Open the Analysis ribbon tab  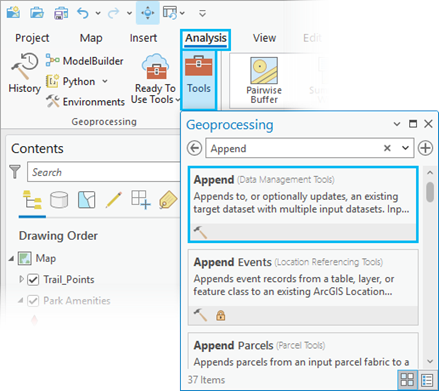(x=206, y=38)
